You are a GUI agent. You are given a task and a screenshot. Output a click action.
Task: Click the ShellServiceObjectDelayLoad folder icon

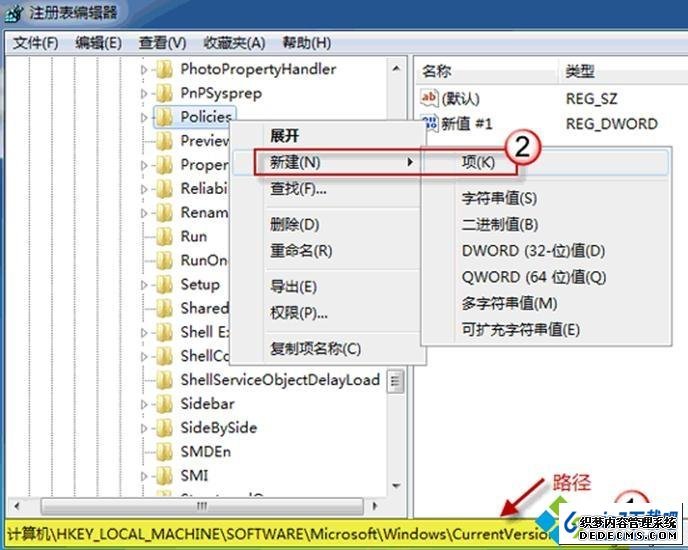164,380
